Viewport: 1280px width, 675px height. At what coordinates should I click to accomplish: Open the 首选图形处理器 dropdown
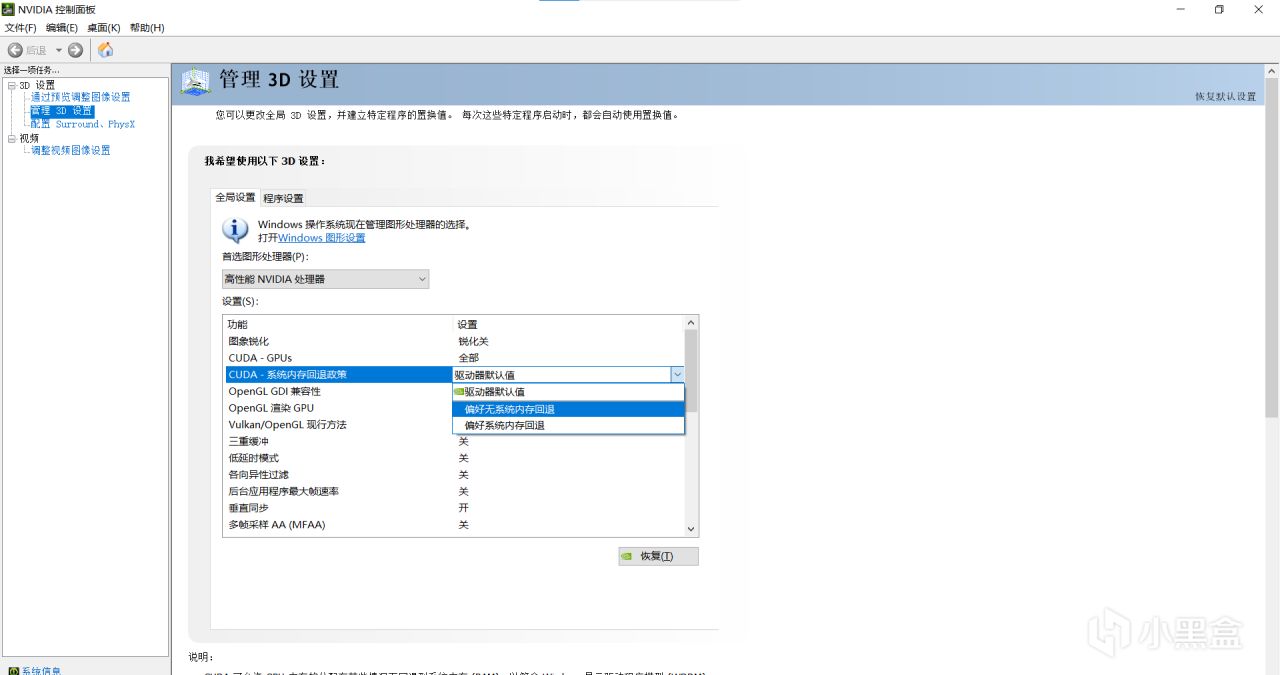325,279
